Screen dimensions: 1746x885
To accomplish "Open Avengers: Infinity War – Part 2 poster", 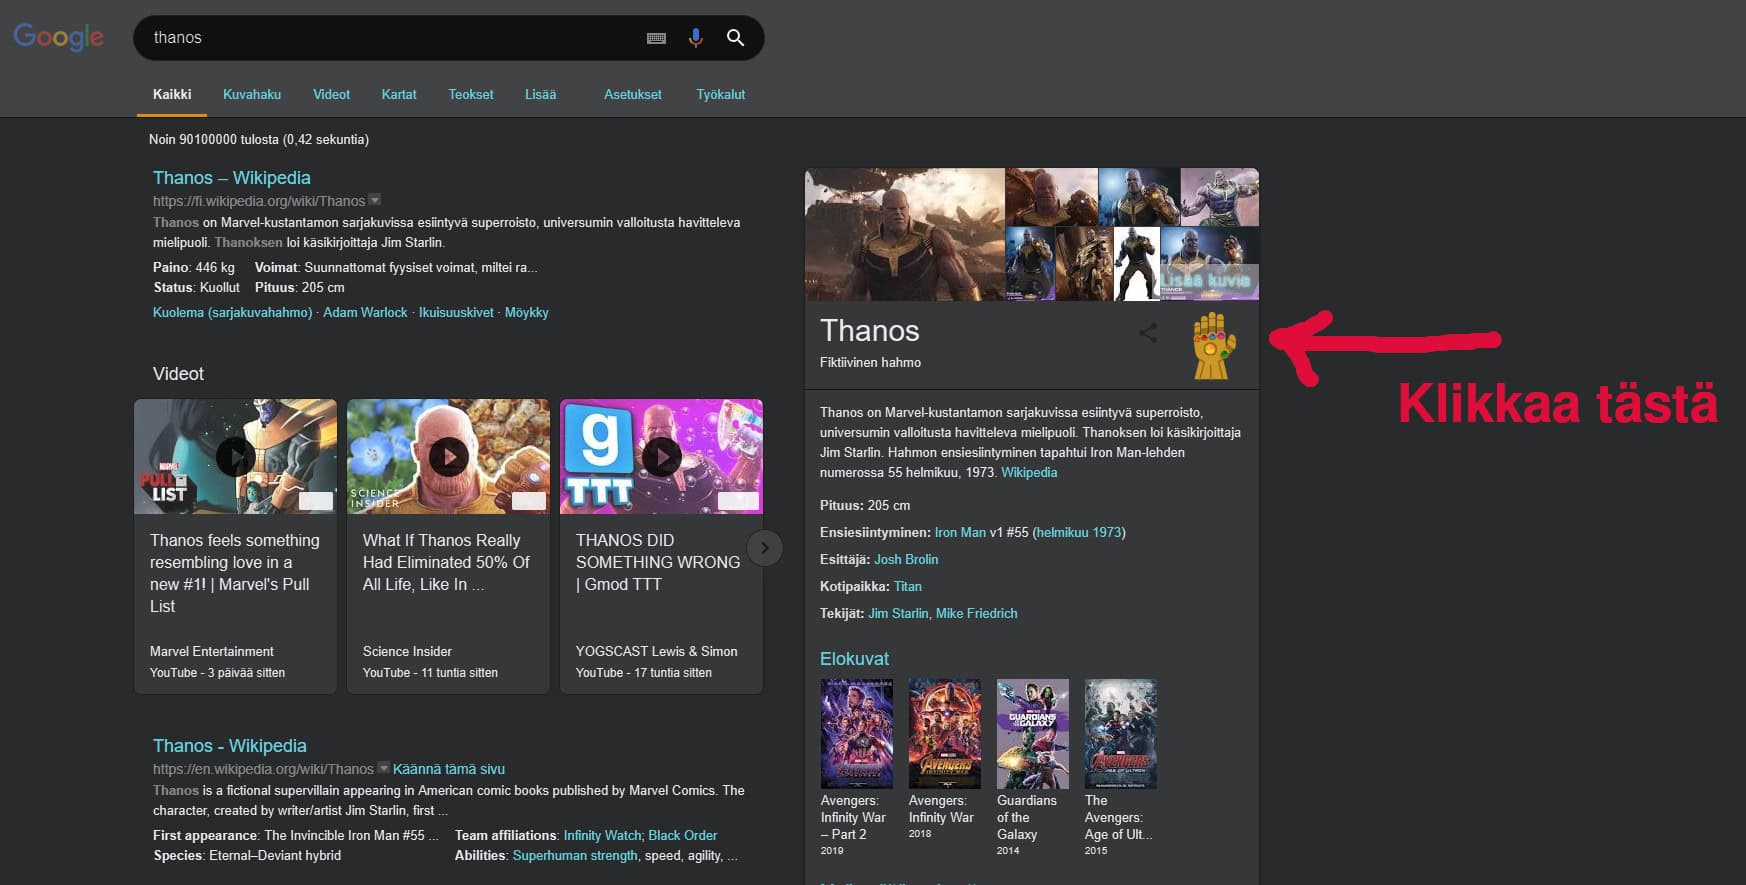I will [857, 734].
